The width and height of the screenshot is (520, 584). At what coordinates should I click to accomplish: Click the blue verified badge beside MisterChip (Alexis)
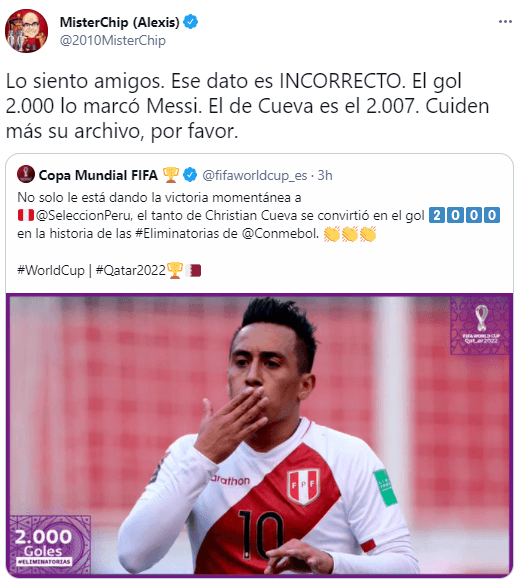(191, 22)
